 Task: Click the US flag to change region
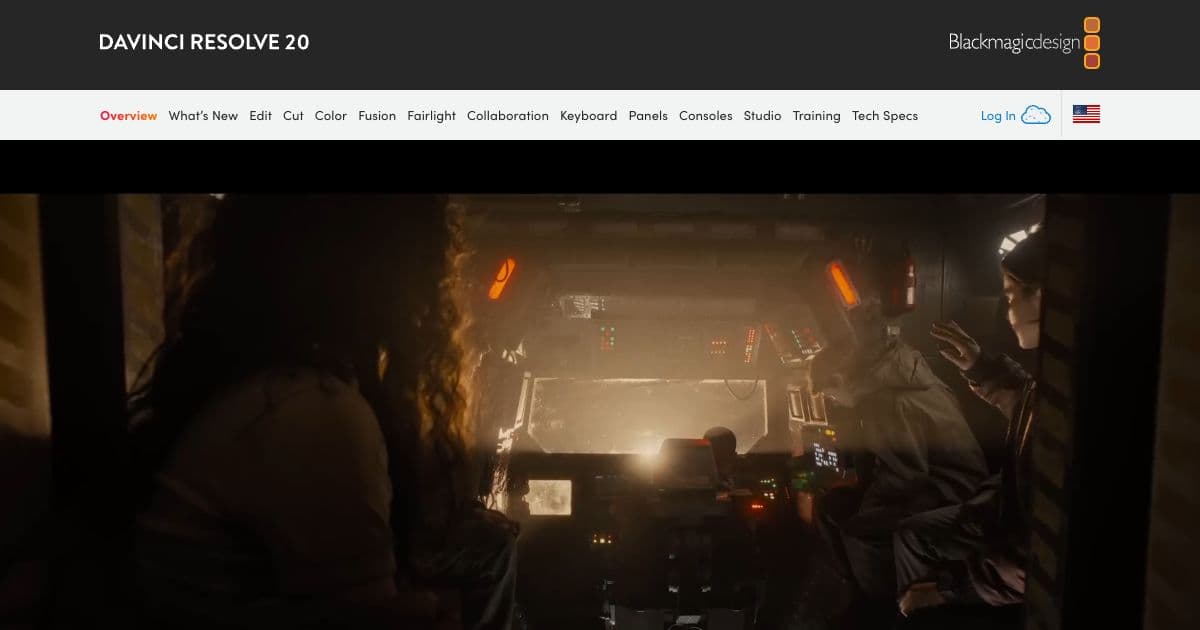click(1086, 114)
